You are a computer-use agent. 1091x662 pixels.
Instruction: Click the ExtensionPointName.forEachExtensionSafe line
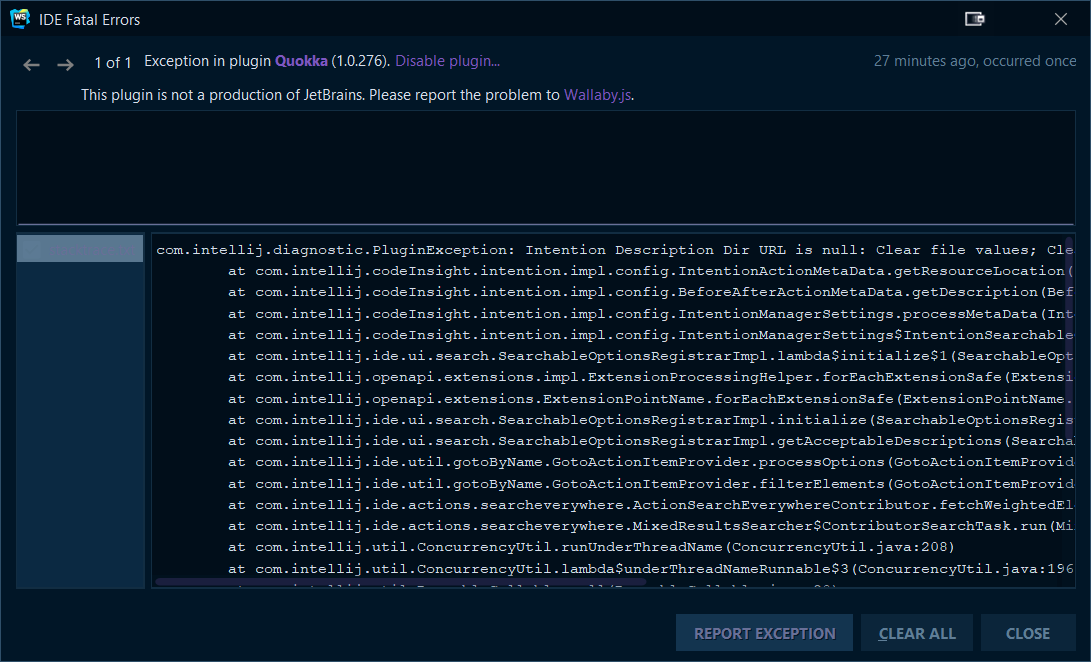[x=651, y=399]
